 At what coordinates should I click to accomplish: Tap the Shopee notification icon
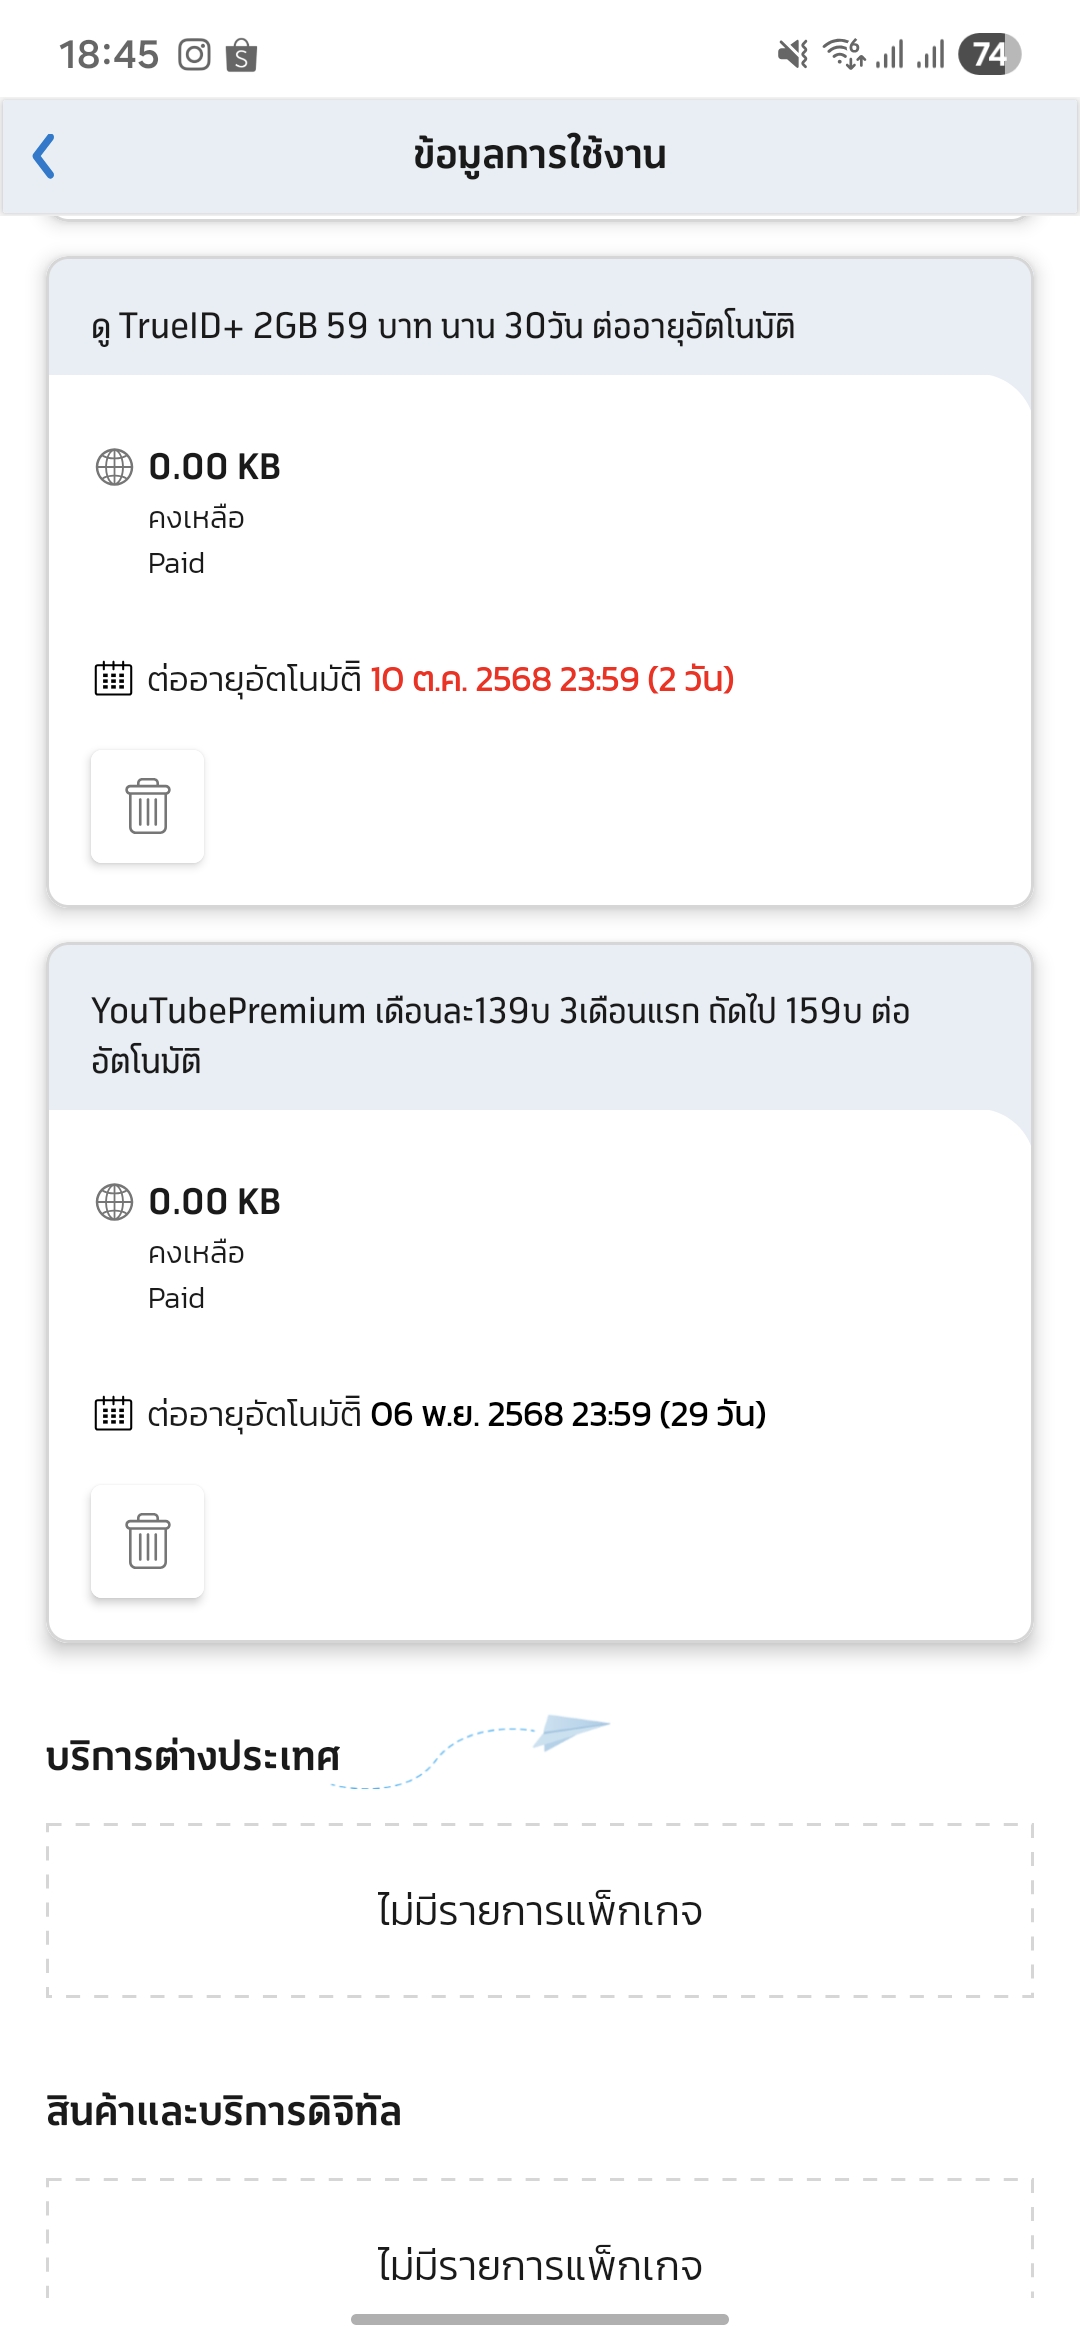(x=241, y=54)
